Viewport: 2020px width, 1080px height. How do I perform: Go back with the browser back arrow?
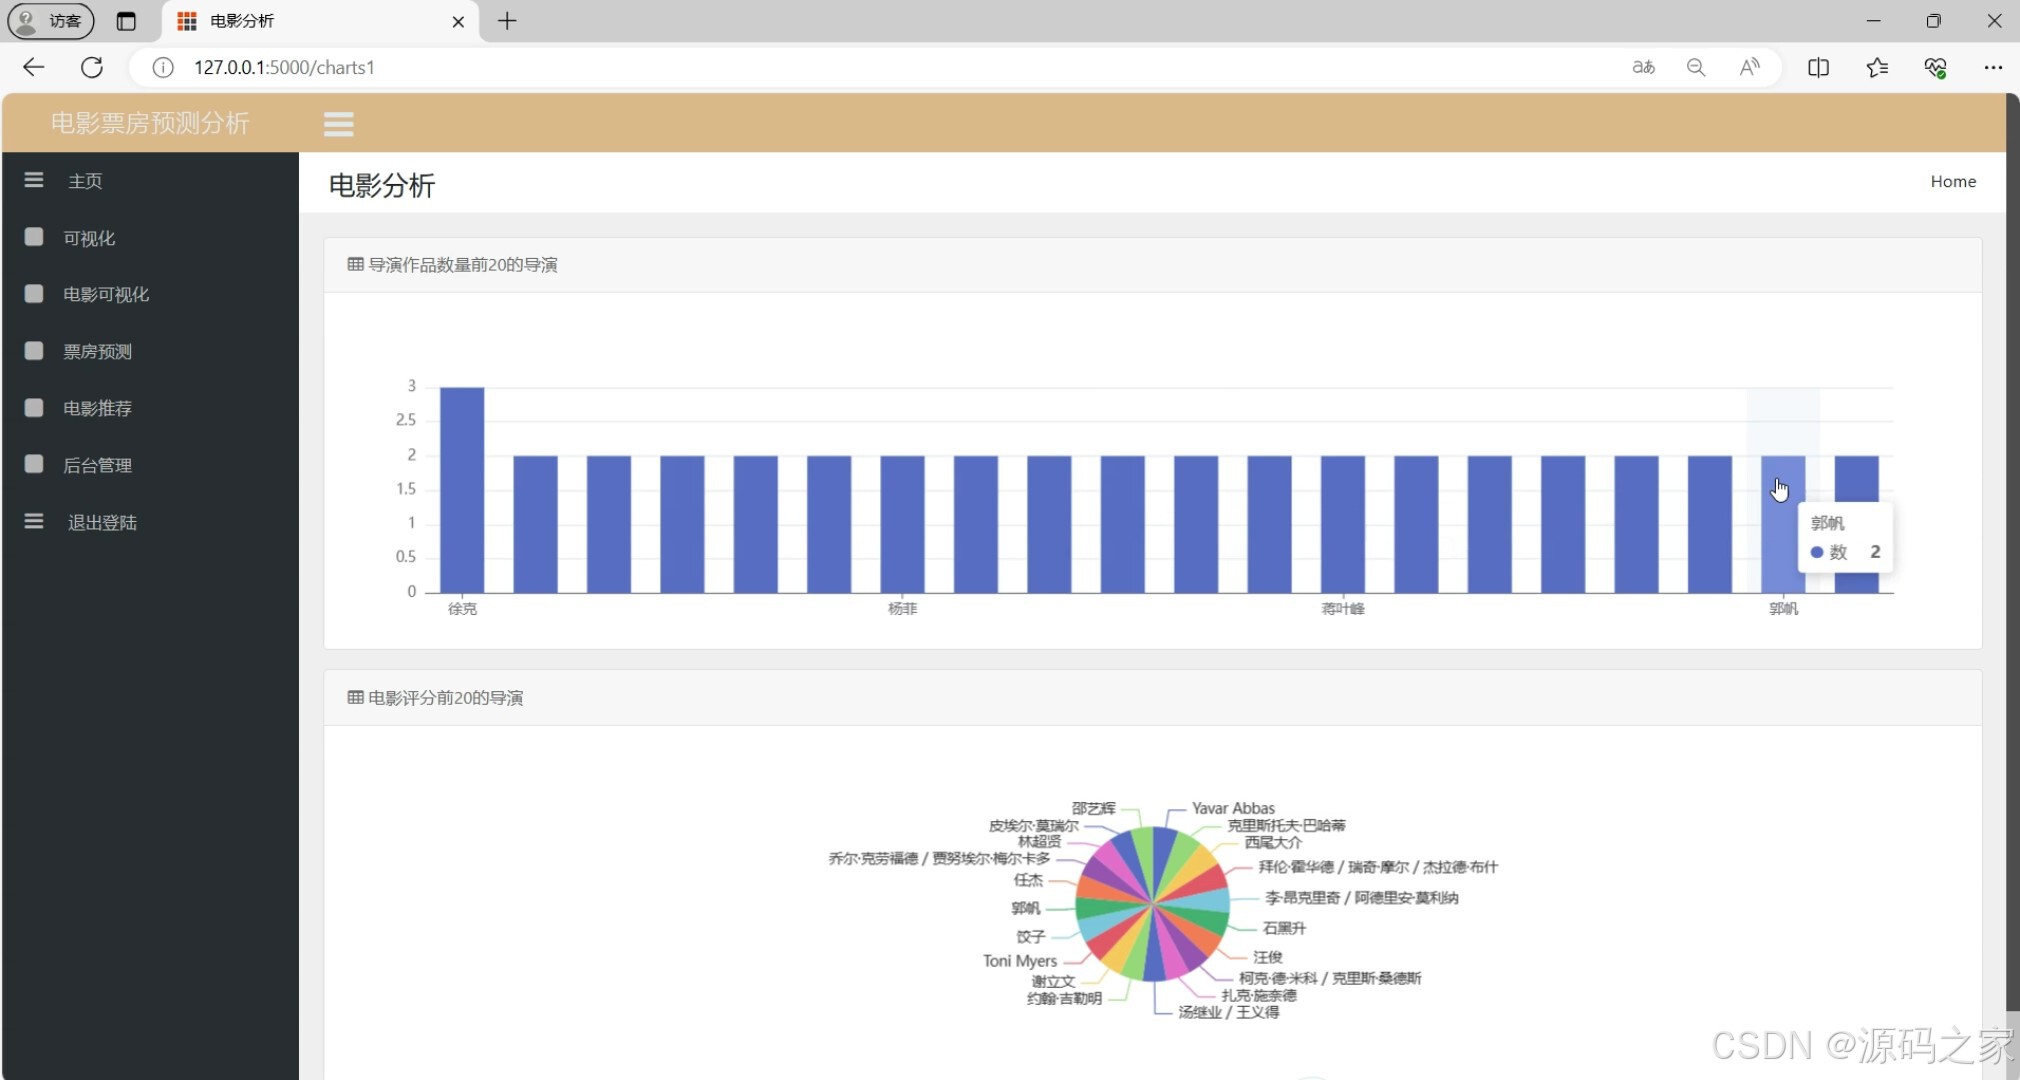33,67
